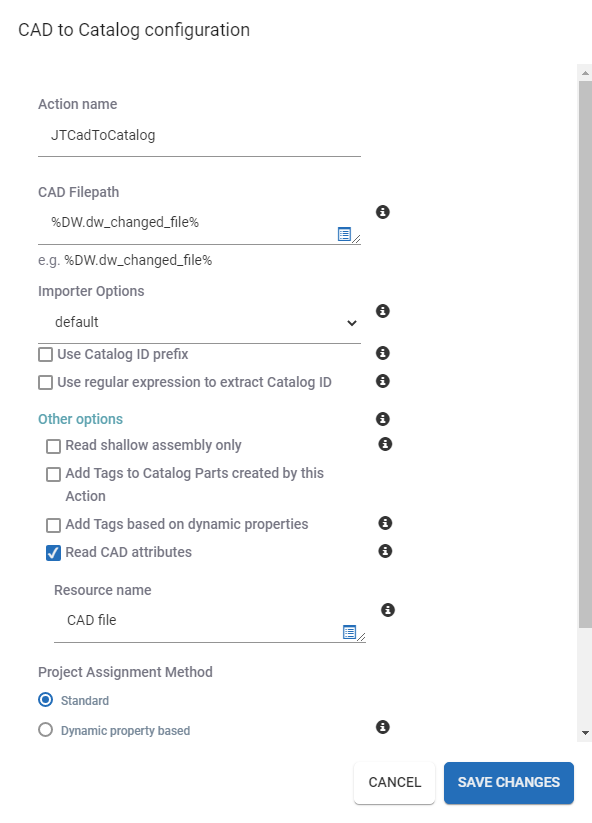Image resolution: width=592 pixels, height=823 pixels.
Task: Click info icon next to Other options
Action: coord(383,419)
